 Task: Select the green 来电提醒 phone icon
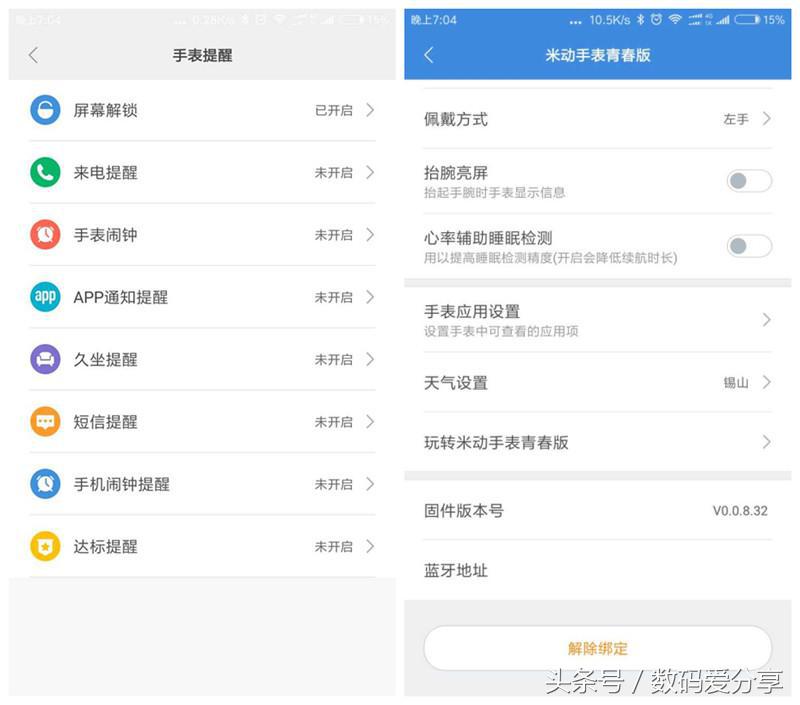[x=44, y=173]
